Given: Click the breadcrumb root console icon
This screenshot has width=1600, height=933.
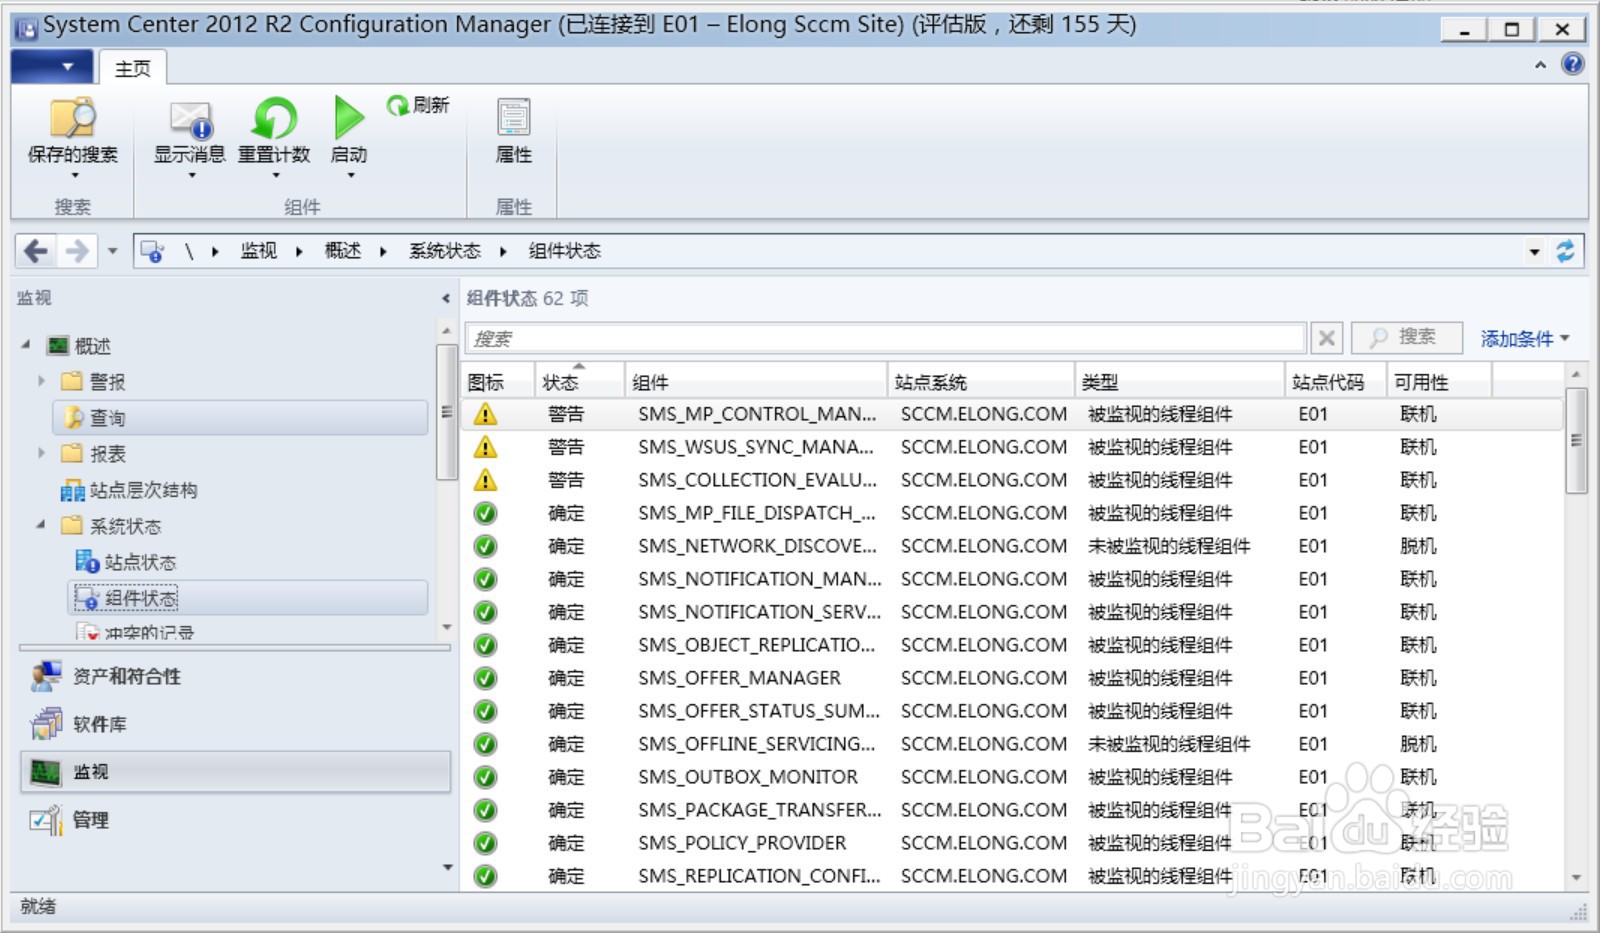Looking at the screenshot, I should (152, 251).
